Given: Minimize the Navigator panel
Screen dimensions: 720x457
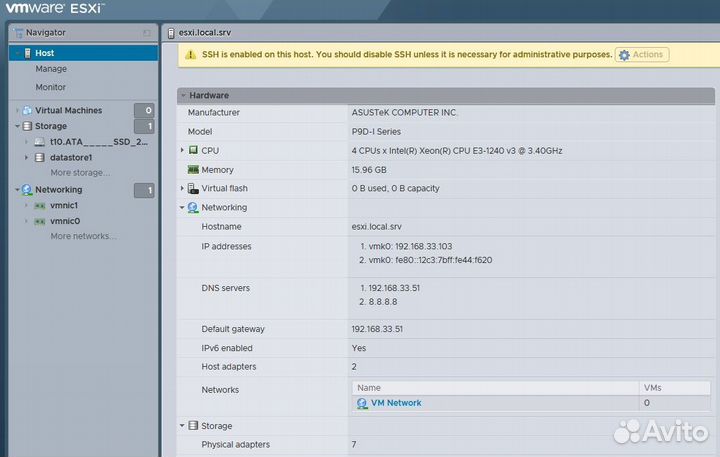Looking at the screenshot, I should click(147, 33).
